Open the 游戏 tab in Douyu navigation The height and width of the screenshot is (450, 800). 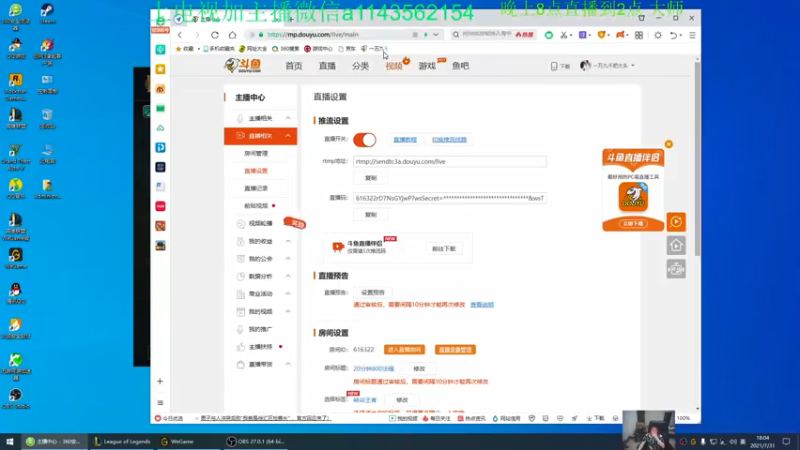(427, 66)
